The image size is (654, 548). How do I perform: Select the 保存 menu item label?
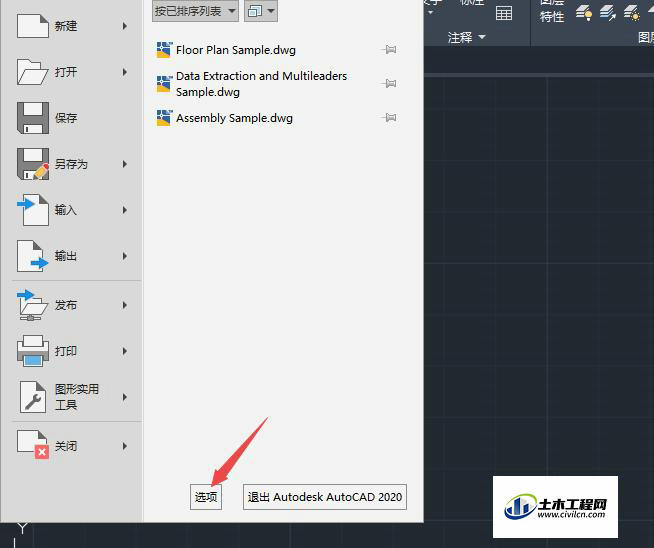[66, 118]
